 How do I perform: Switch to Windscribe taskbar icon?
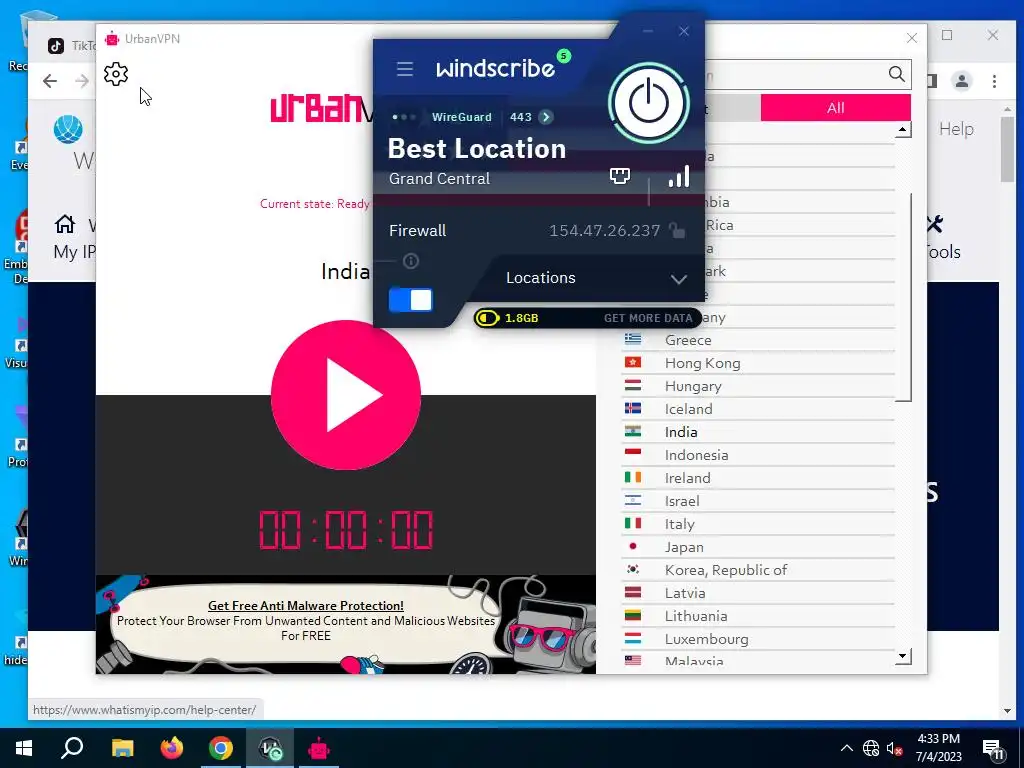(x=270, y=748)
